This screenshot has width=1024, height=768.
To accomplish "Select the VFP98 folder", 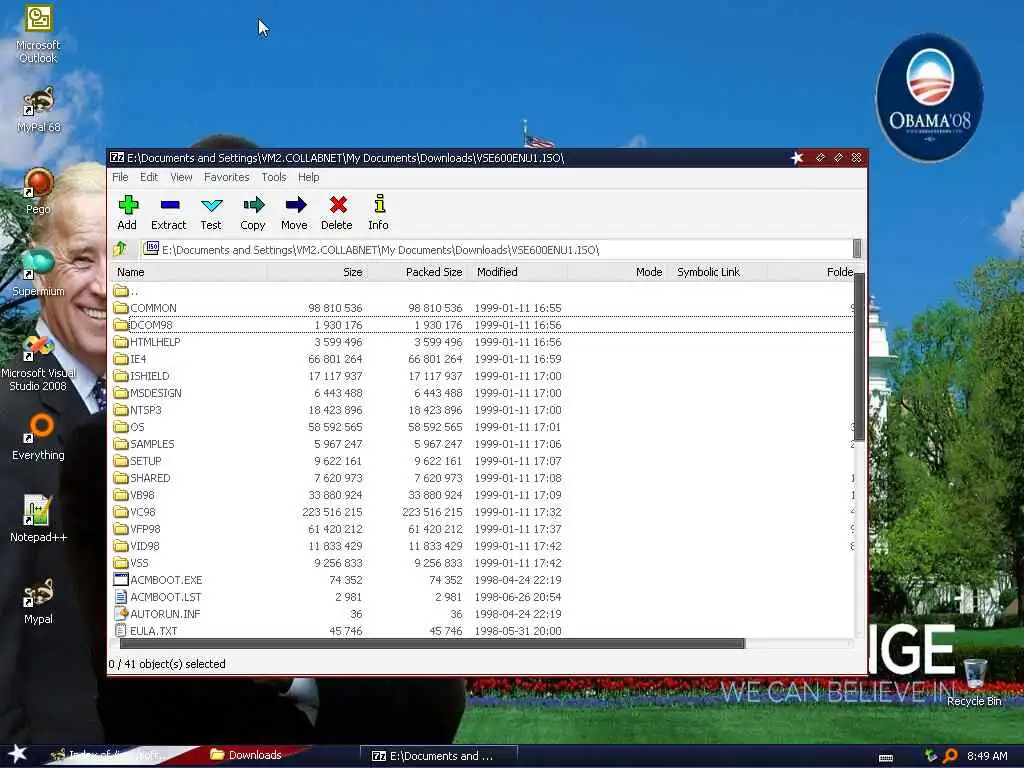I will [137, 528].
